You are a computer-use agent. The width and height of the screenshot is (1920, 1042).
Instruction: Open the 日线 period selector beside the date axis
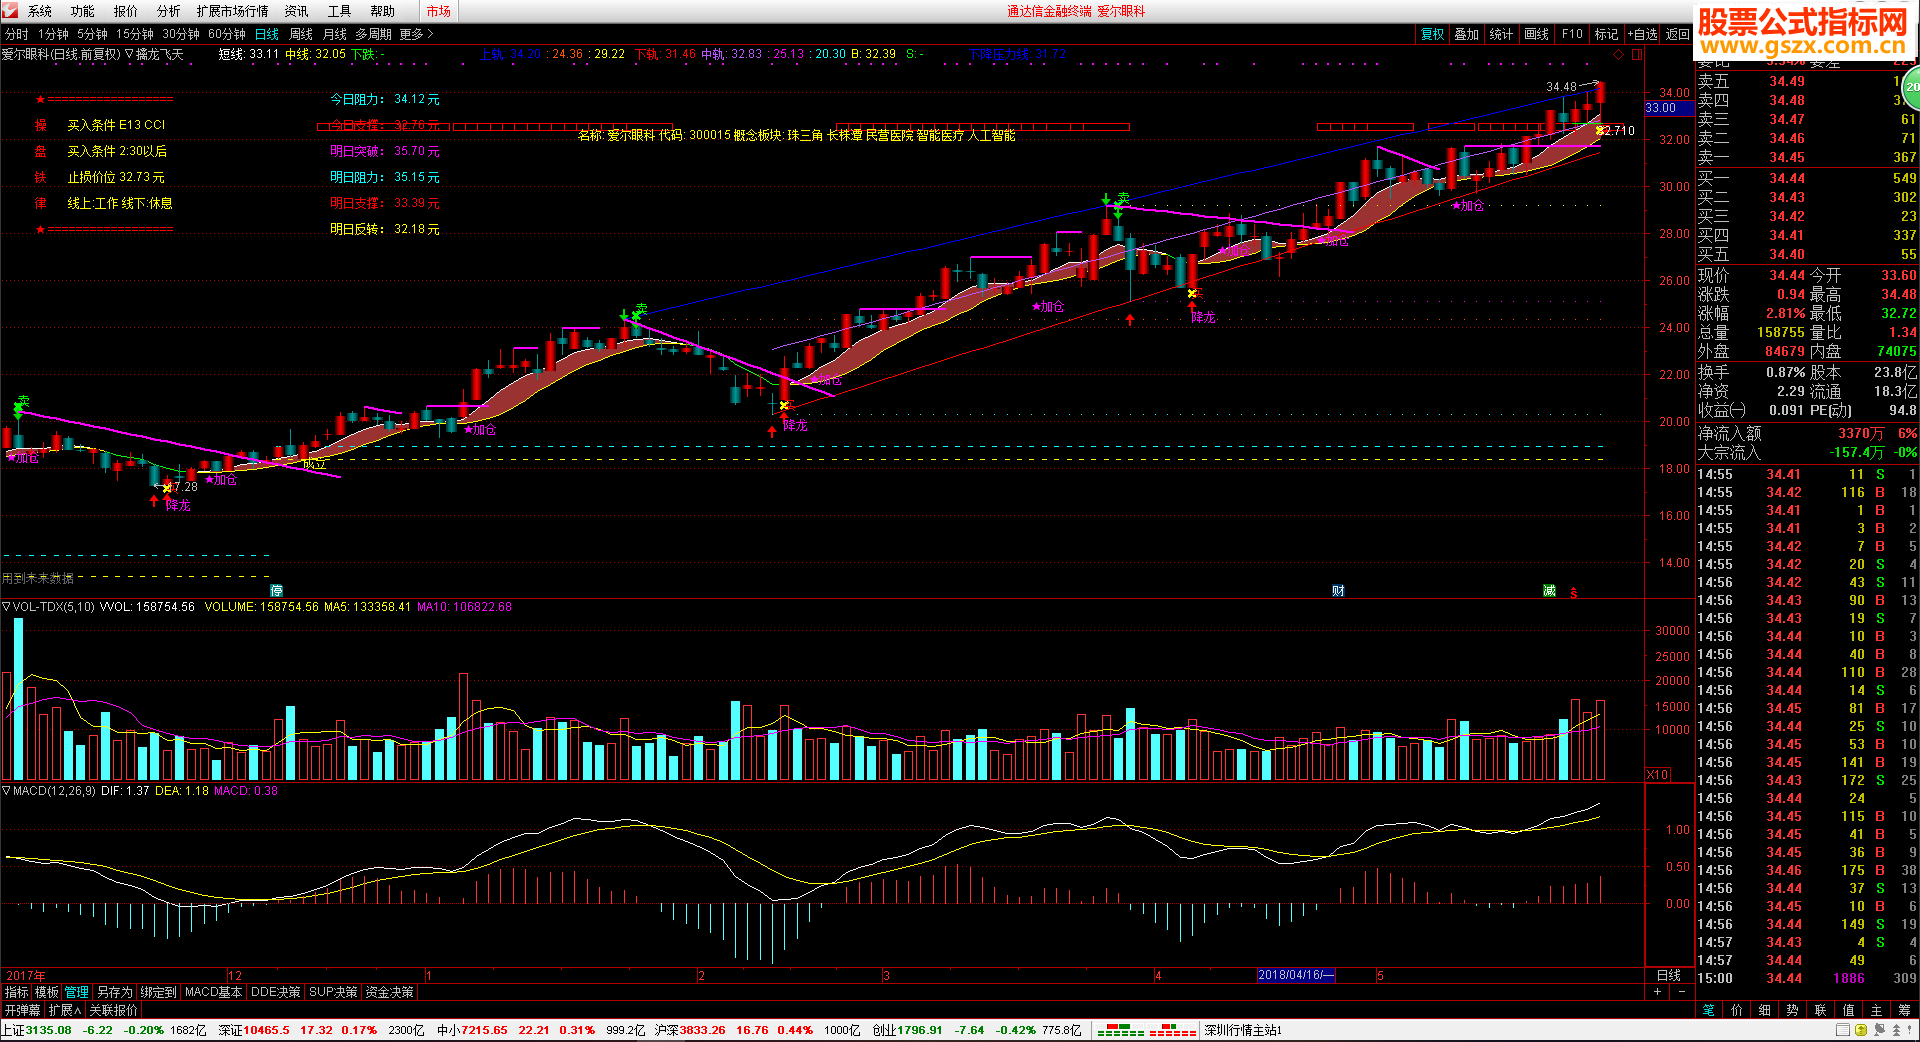[x=1669, y=975]
